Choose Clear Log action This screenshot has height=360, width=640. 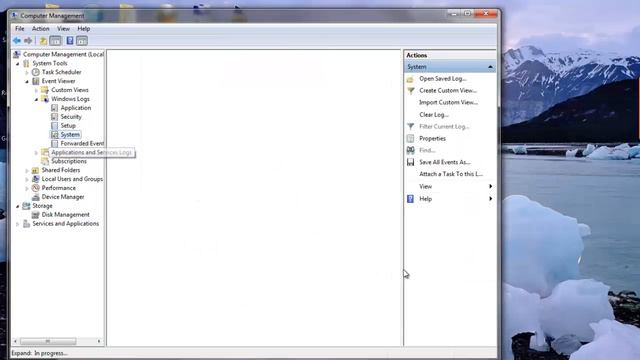click(x=433, y=115)
